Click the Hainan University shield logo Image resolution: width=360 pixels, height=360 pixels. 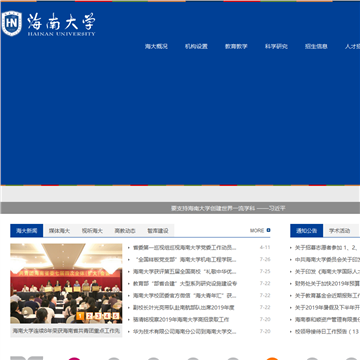pyautogui.click(x=12, y=23)
